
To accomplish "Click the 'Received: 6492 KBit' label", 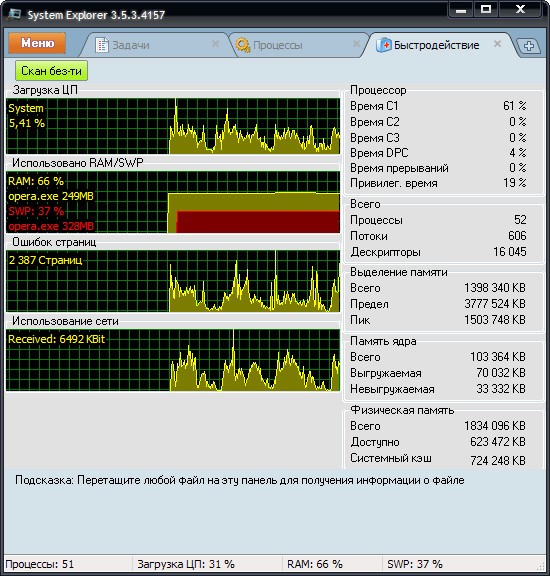I will pos(57,339).
